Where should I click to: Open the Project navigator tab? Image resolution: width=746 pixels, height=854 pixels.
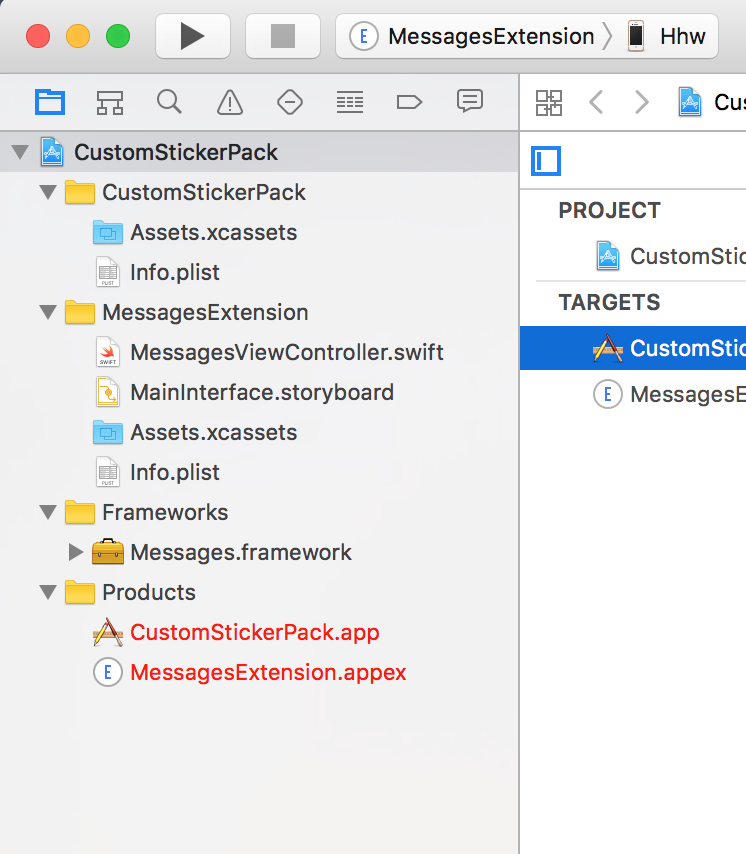click(x=49, y=101)
